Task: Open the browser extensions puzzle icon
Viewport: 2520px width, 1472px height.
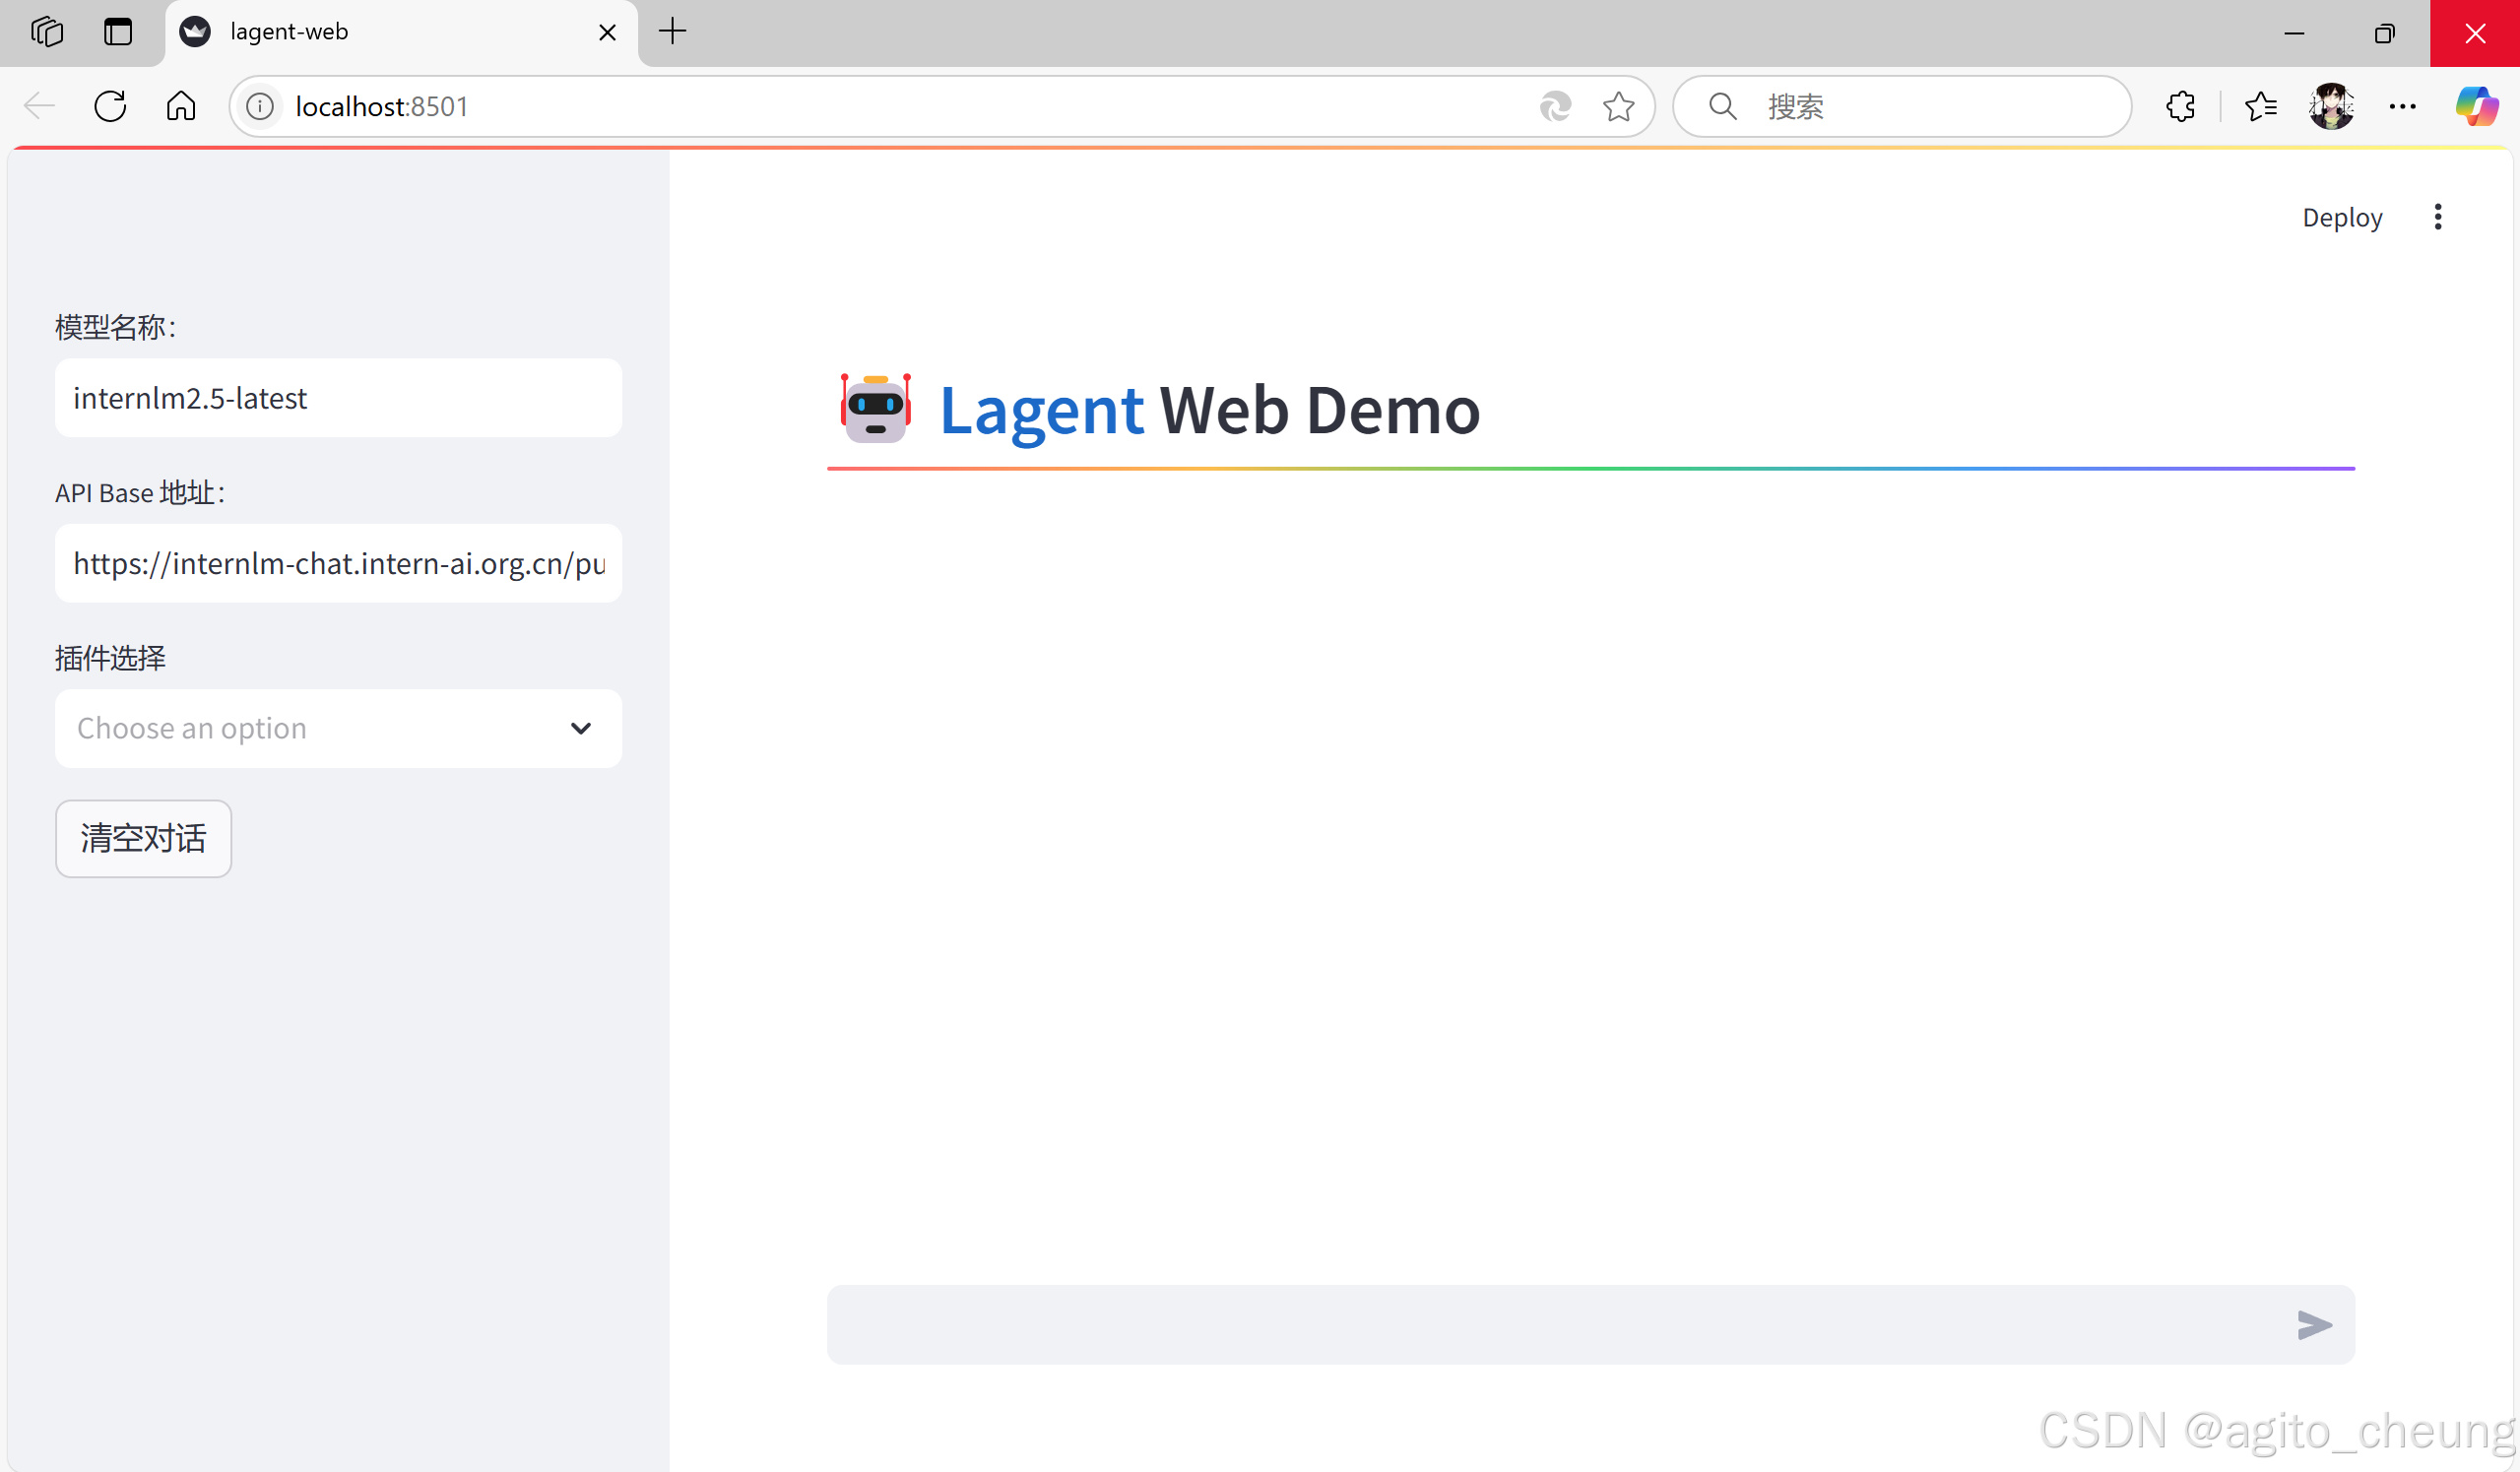Action: (x=2180, y=106)
